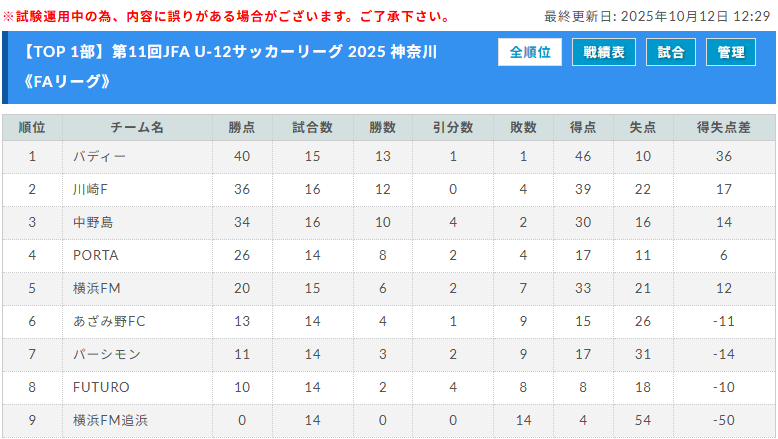
Task: Select team name 川崎F
Action: (91, 189)
